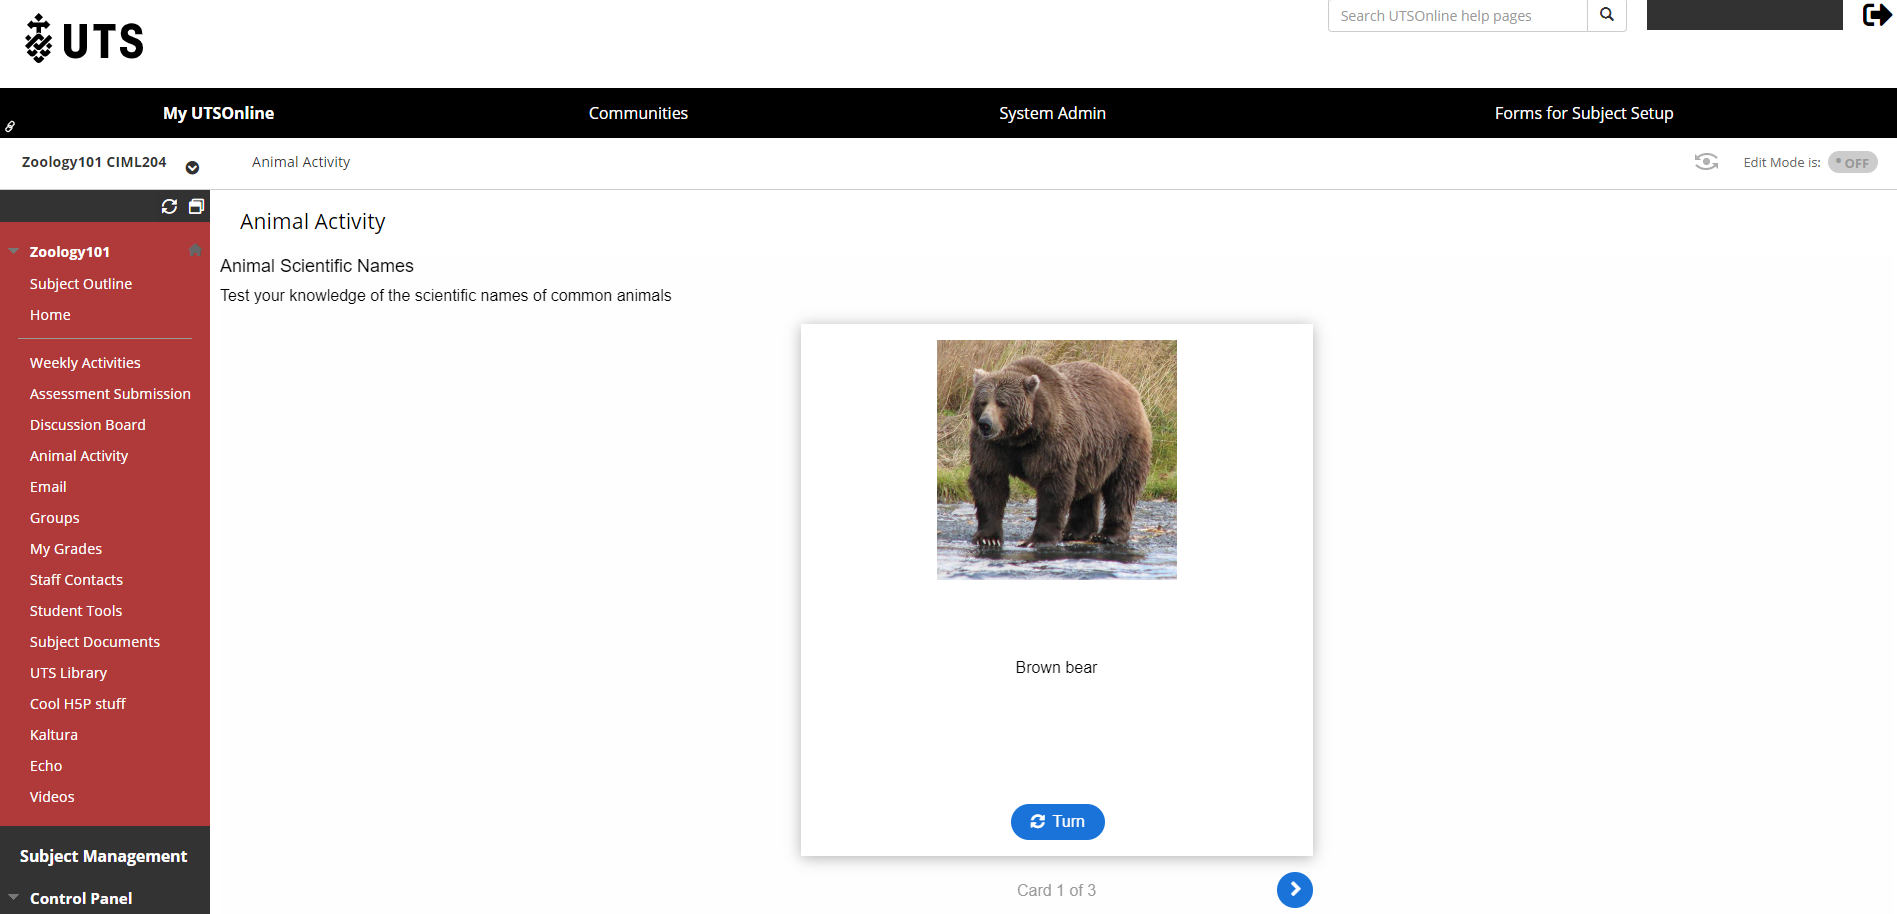
Task: Open the System Admin tab
Action: [1052, 113]
